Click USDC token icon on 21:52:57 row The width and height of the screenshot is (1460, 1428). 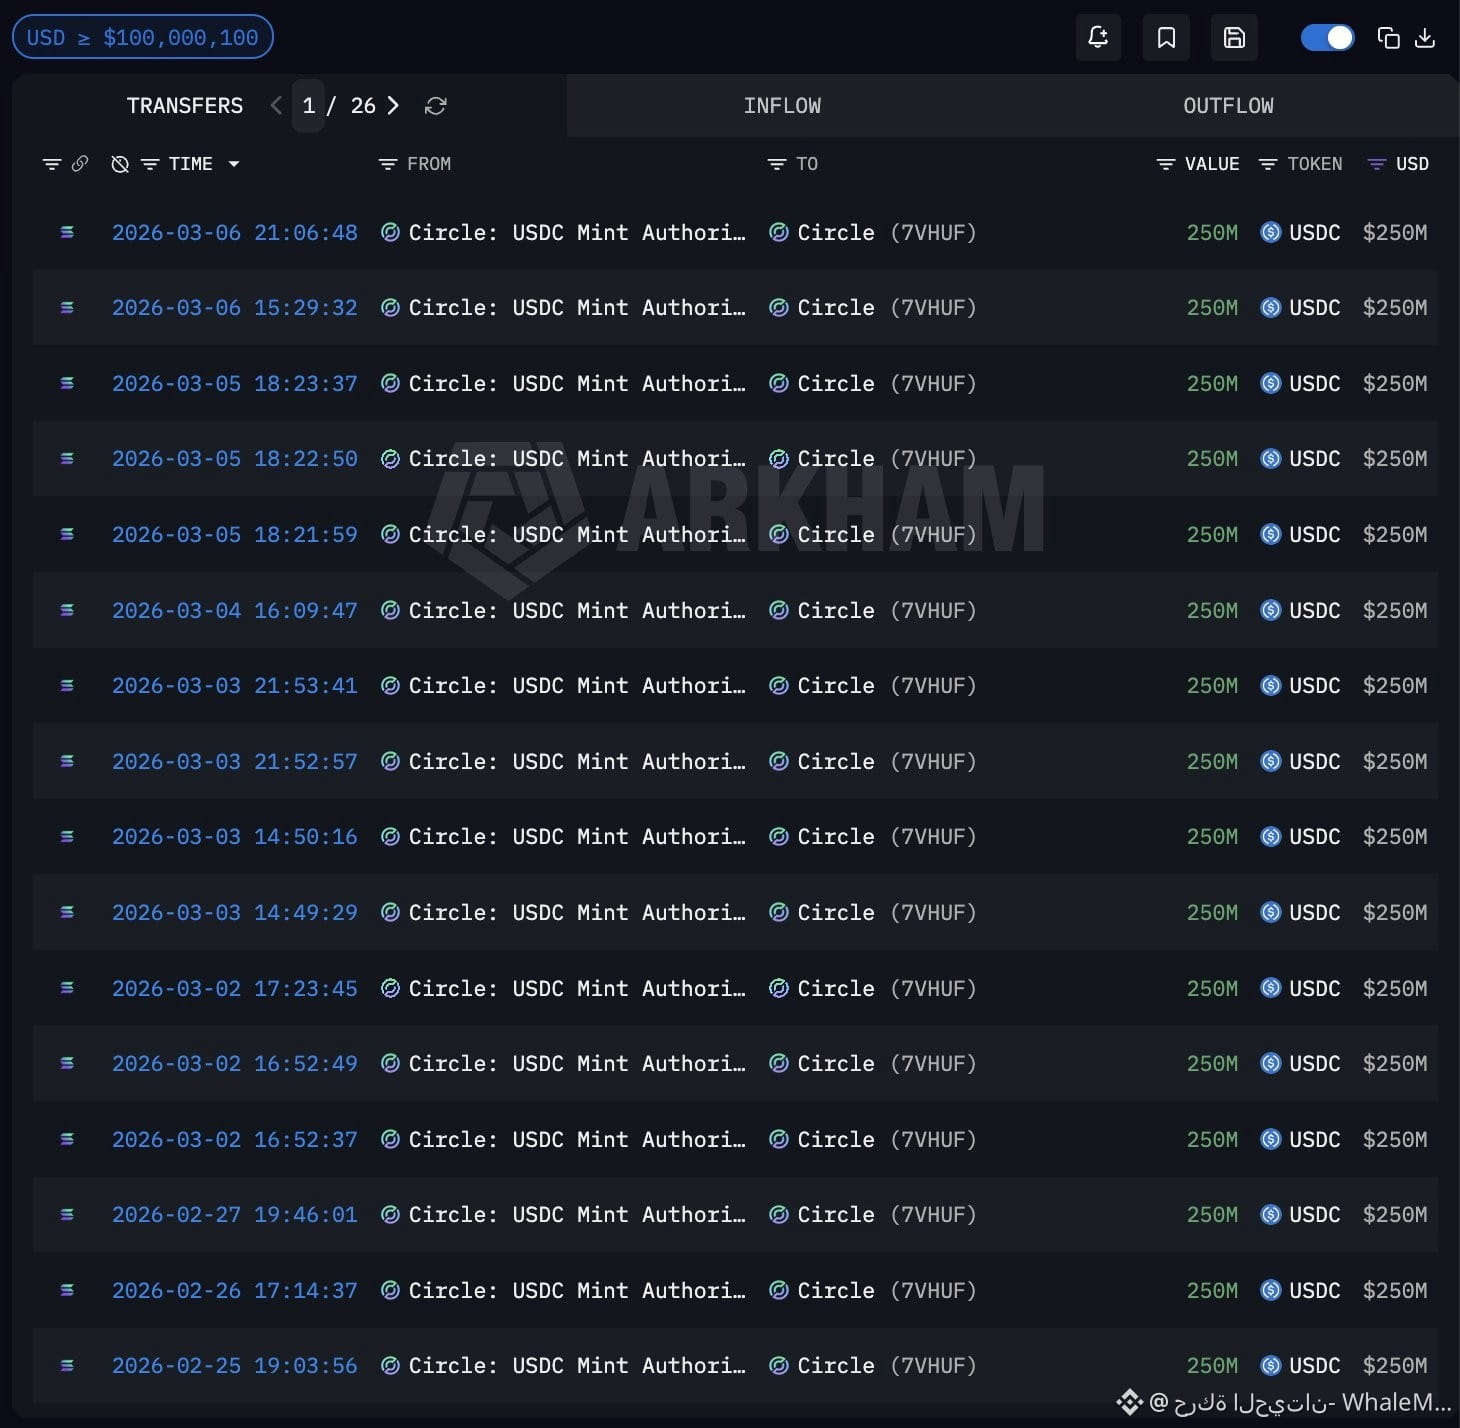pos(1270,761)
